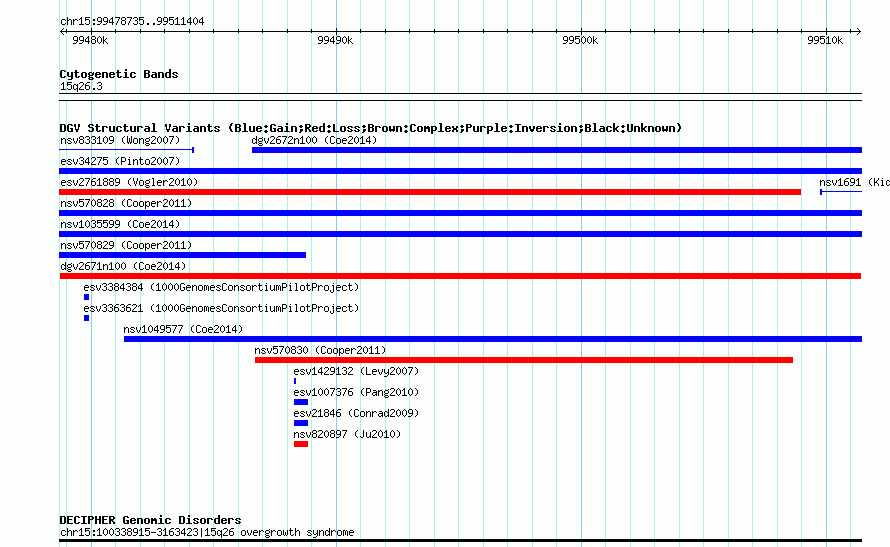Click the blue bar under esv21846

point(301,423)
